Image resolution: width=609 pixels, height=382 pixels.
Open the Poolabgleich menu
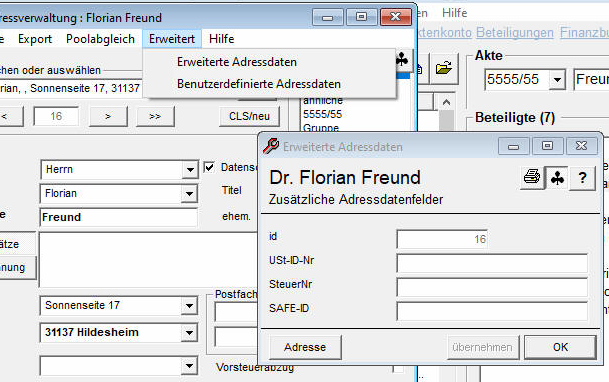[x=100, y=39]
